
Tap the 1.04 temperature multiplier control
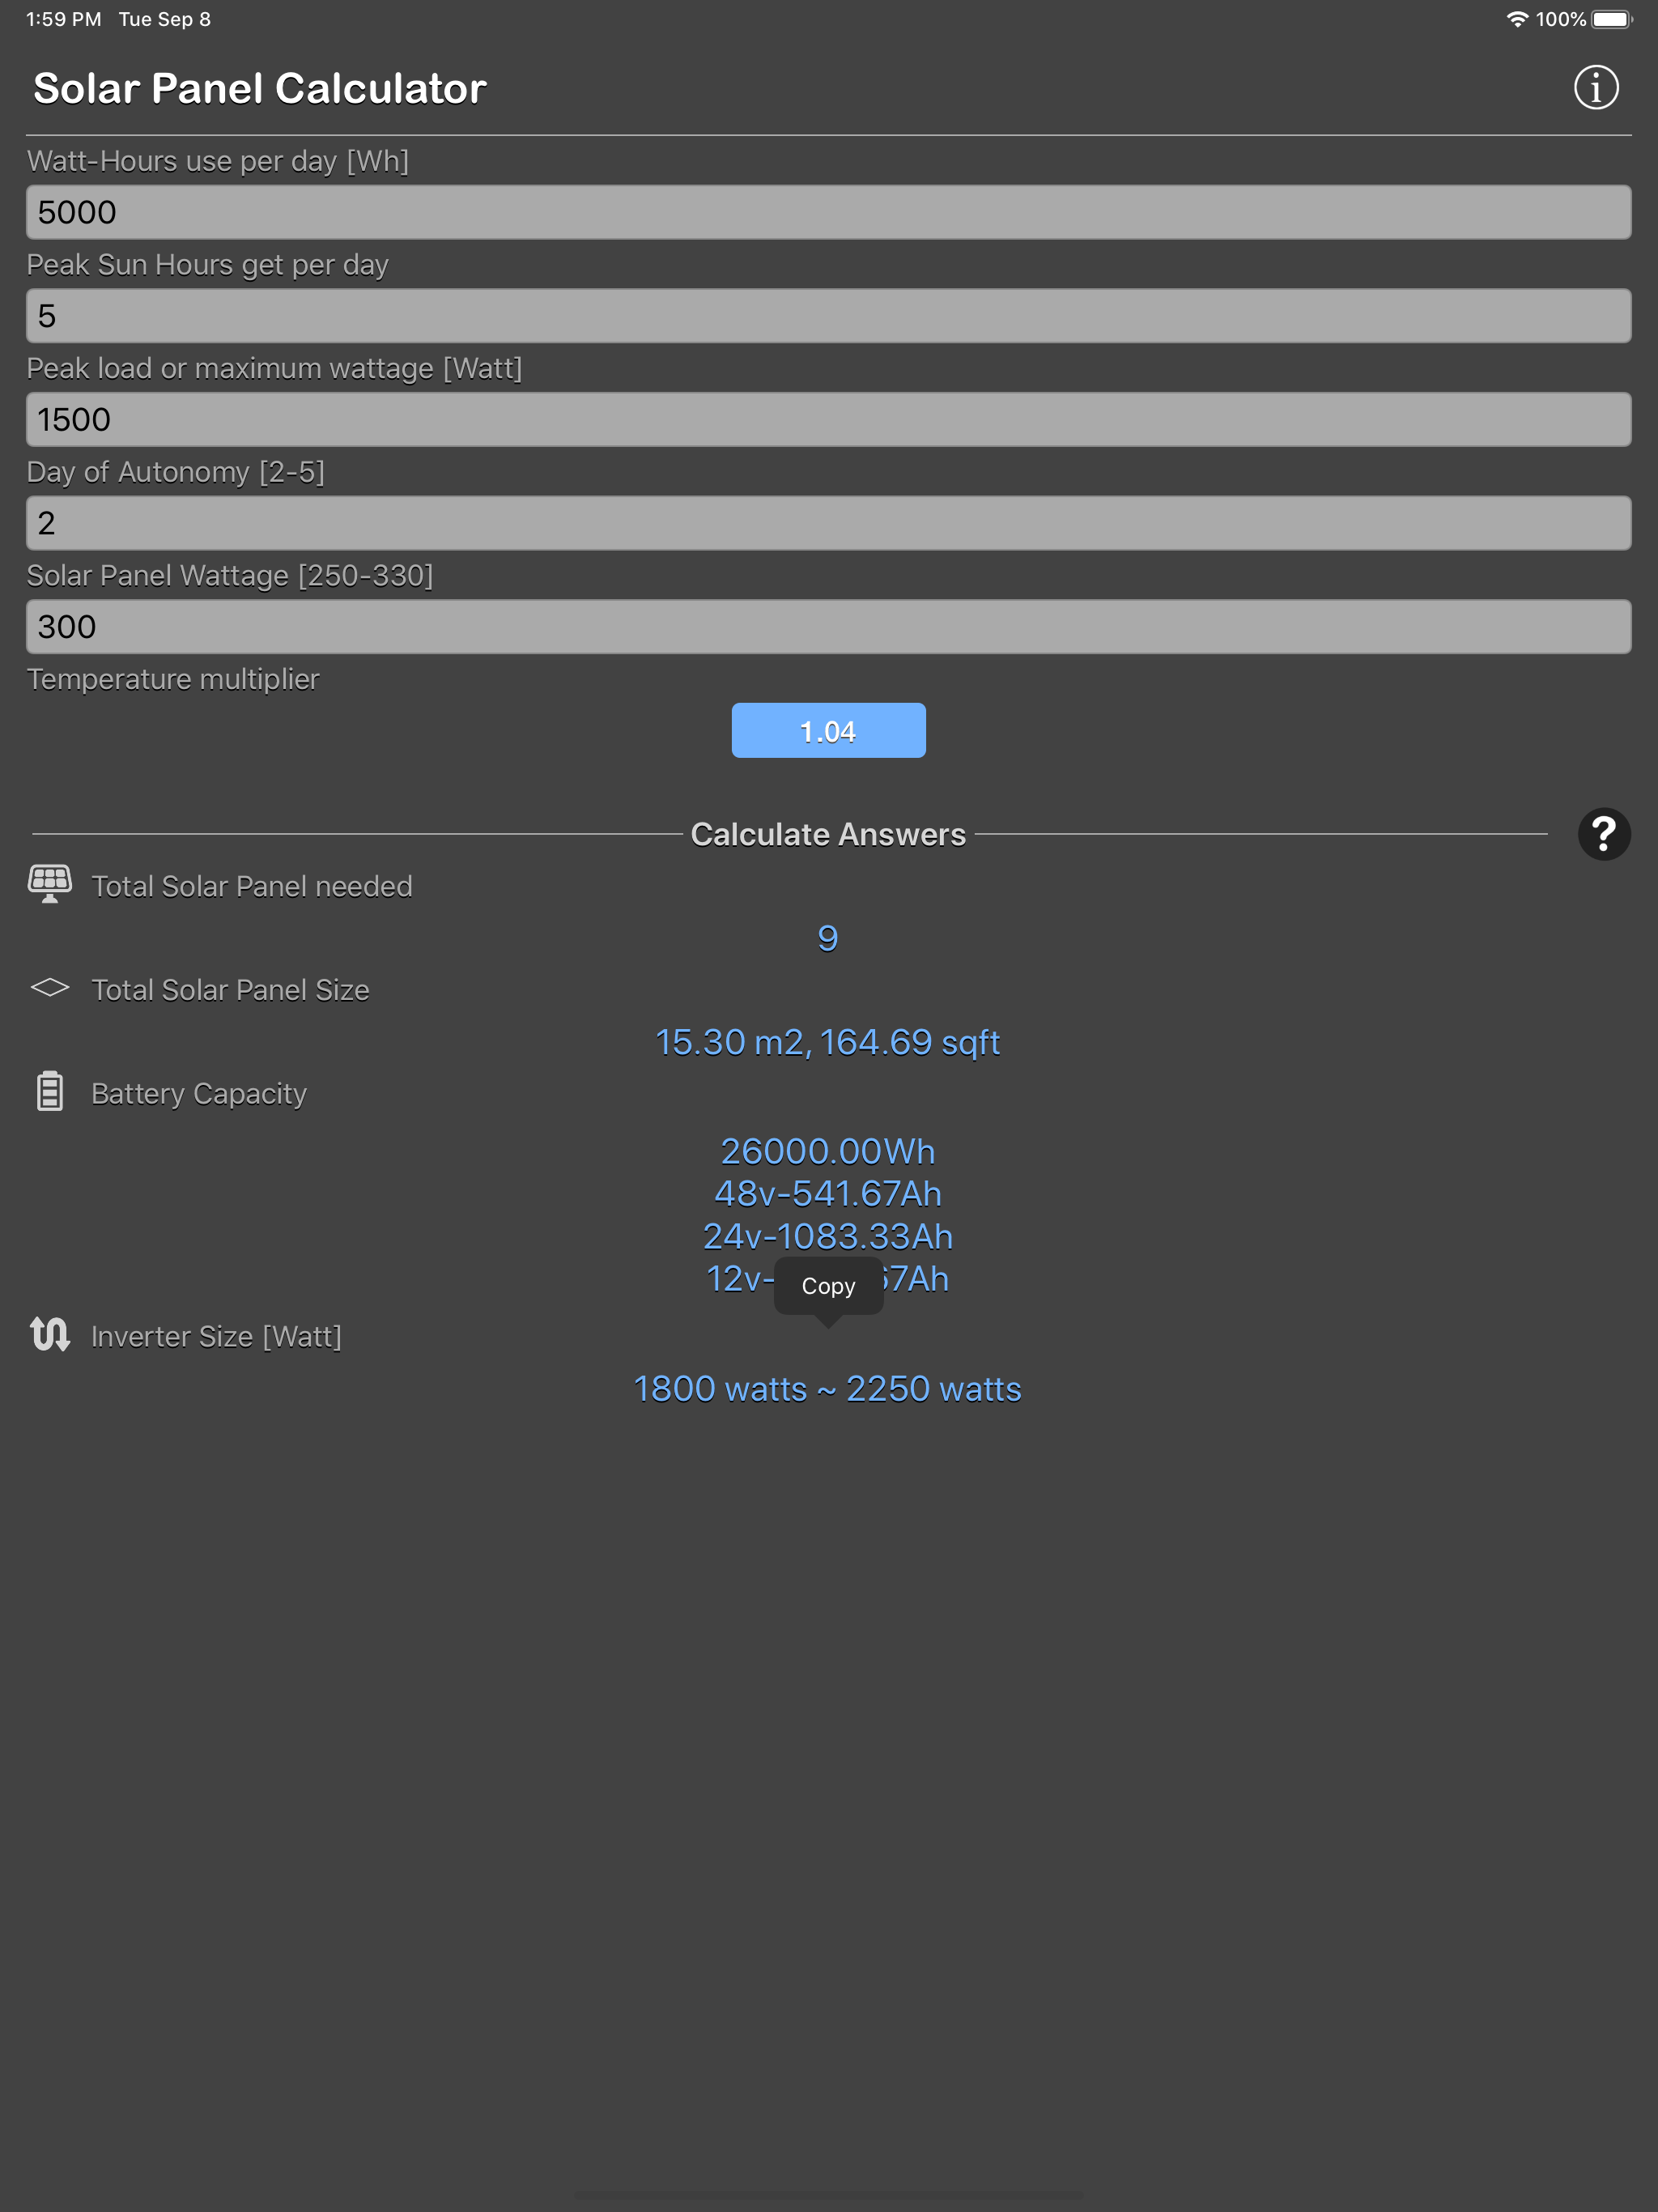828,730
